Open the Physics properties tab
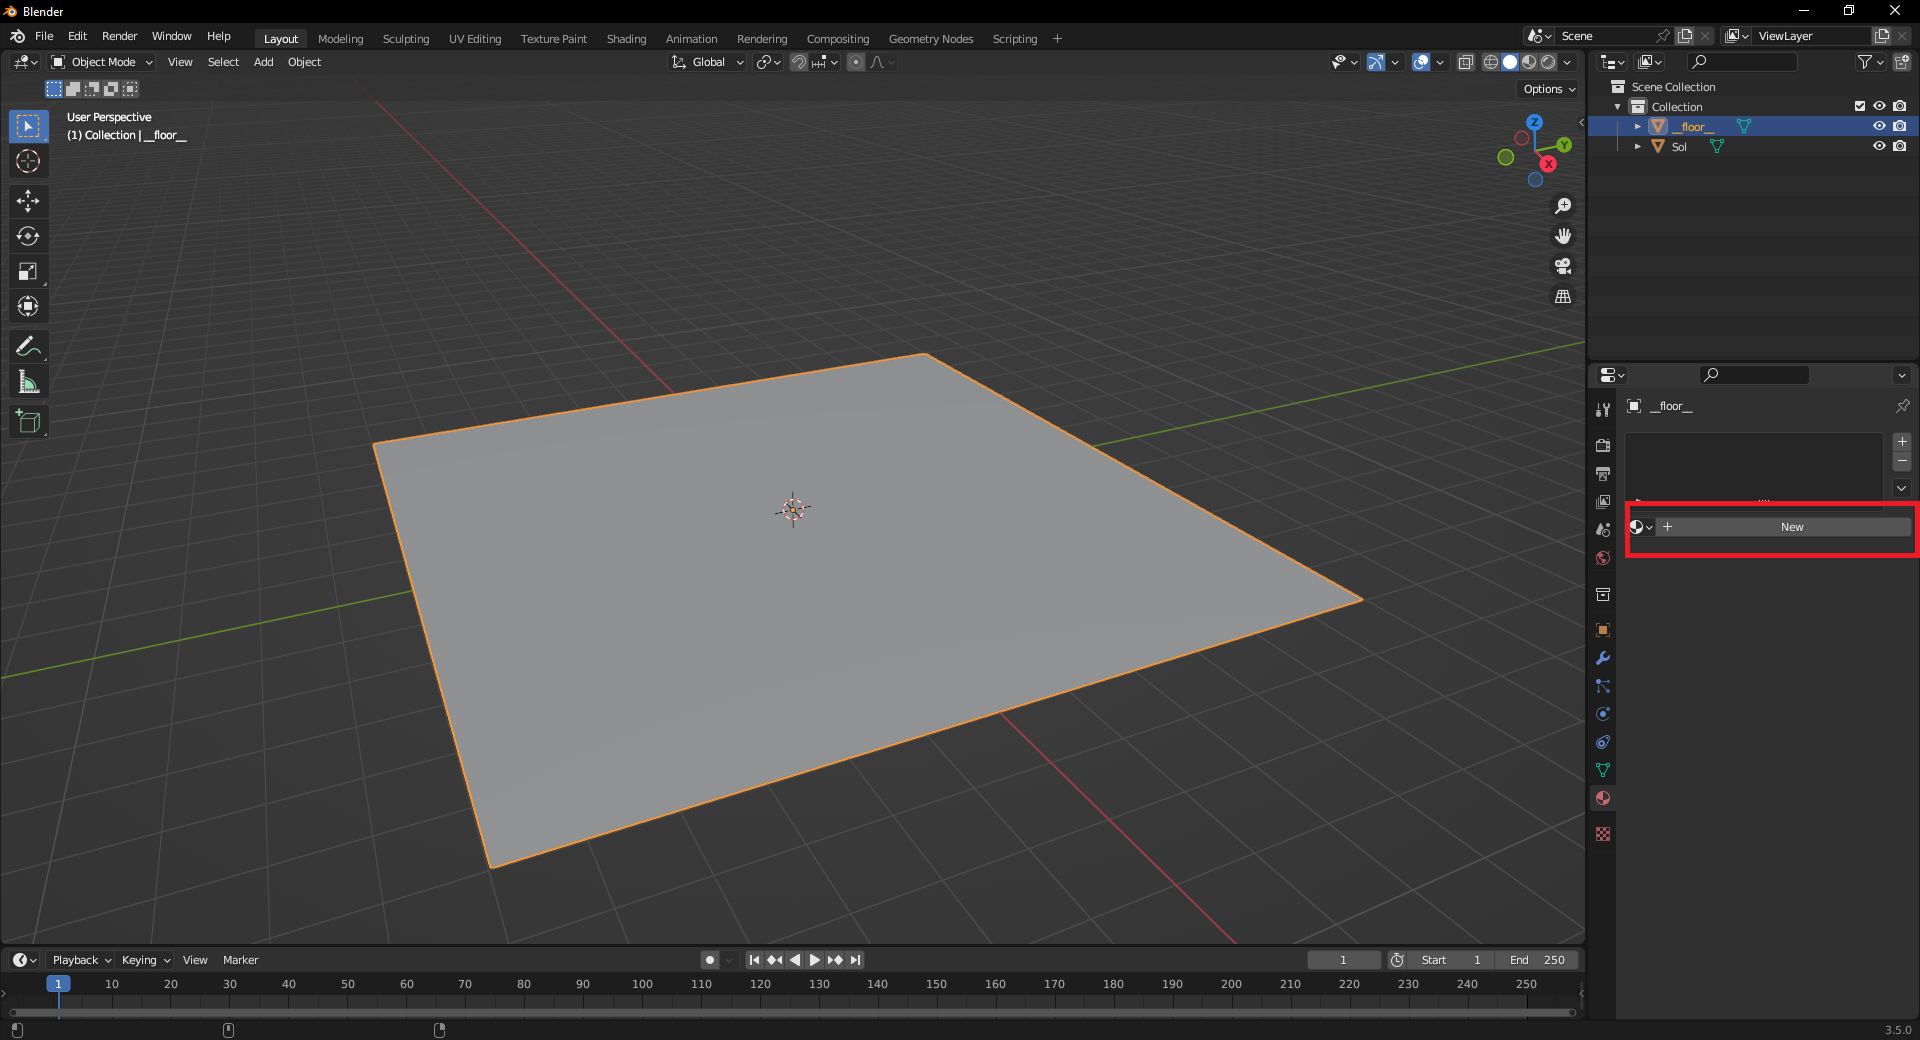Image resolution: width=1920 pixels, height=1040 pixels. [x=1603, y=714]
